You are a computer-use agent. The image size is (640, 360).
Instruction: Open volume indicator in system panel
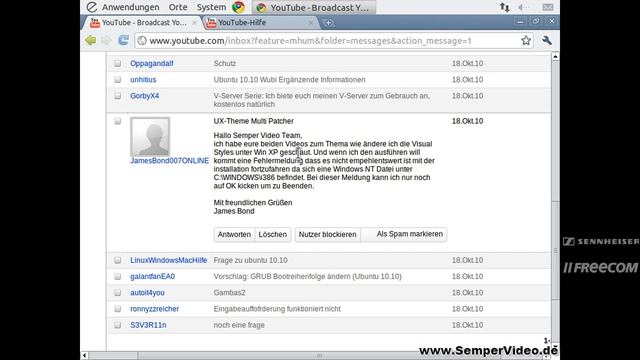[x=522, y=7]
